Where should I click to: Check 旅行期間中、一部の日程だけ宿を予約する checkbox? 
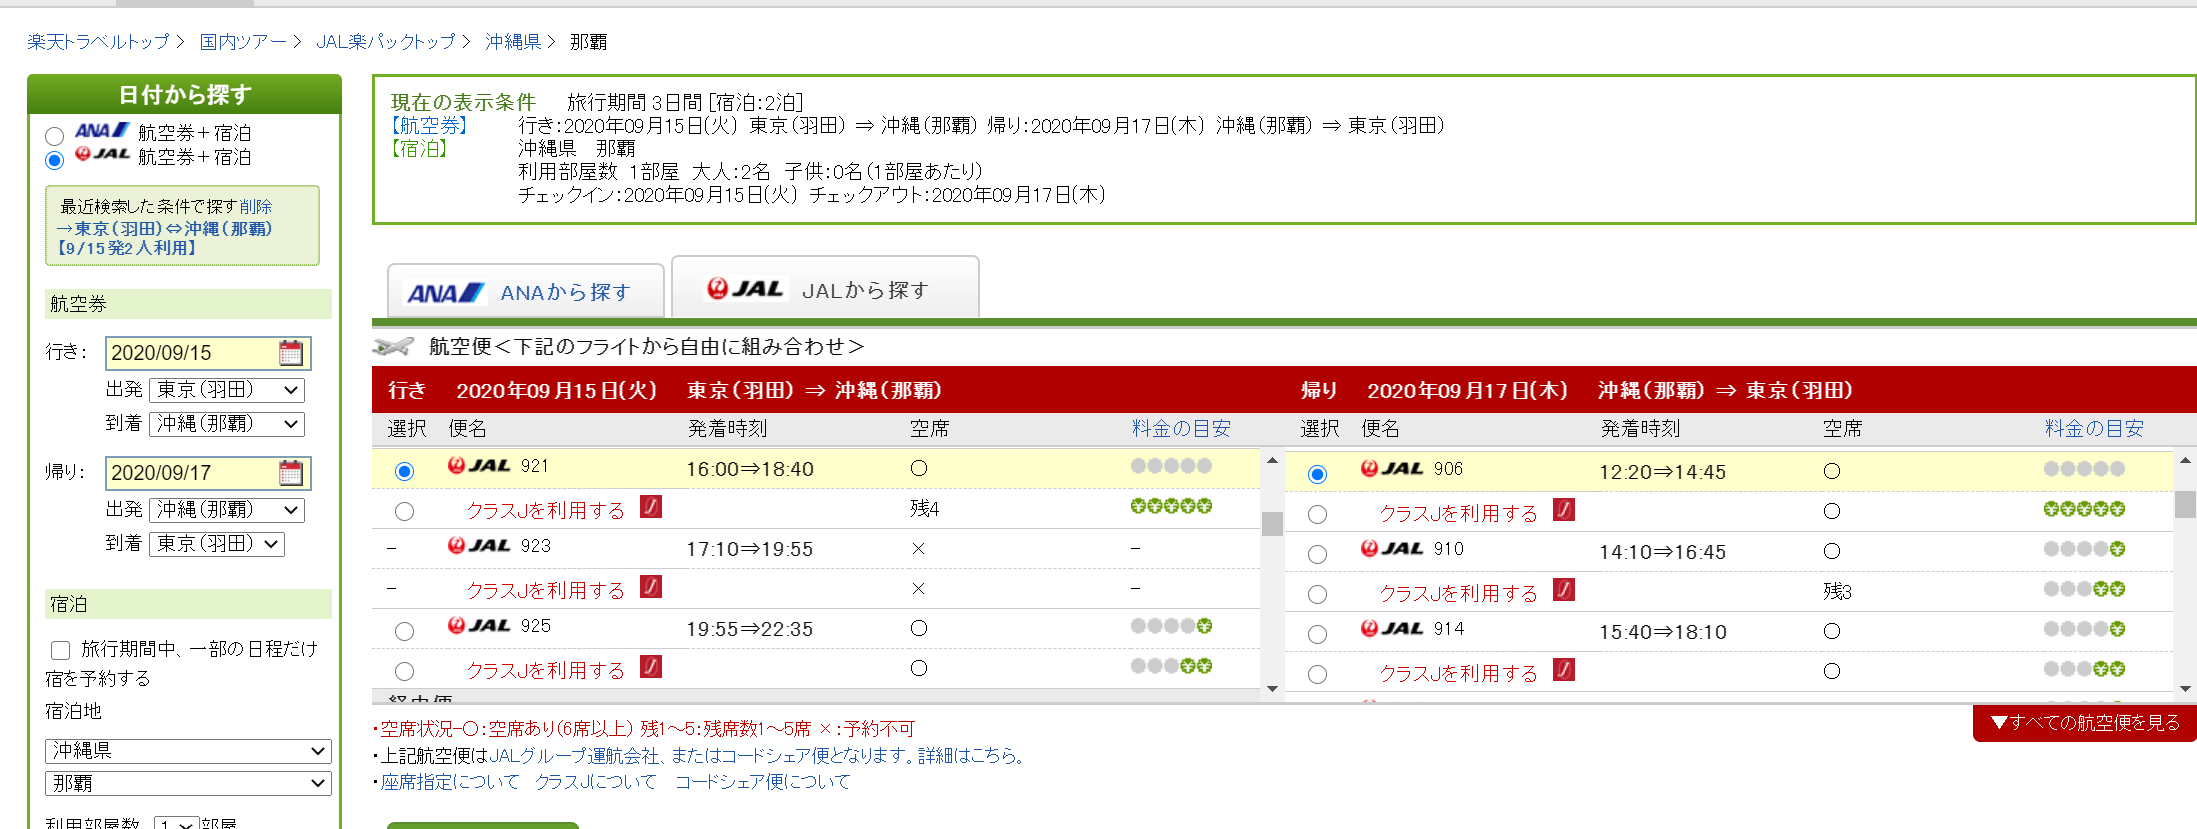pyautogui.click(x=60, y=650)
